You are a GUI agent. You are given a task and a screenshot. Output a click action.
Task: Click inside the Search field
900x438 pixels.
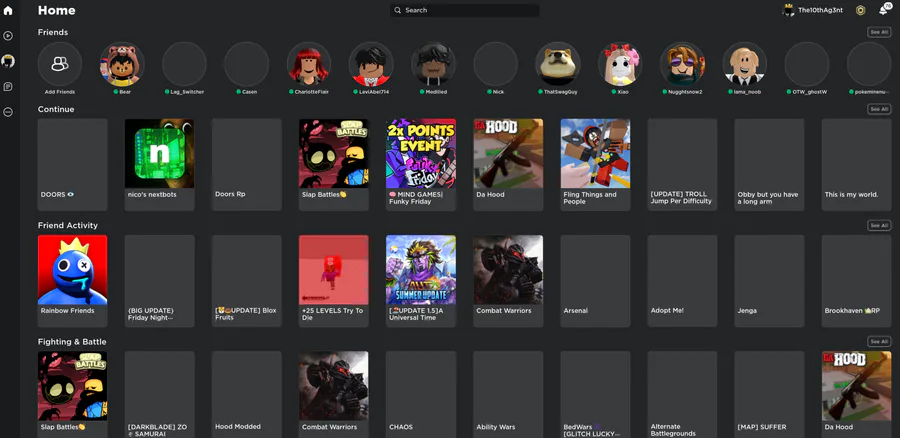[464, 10]
